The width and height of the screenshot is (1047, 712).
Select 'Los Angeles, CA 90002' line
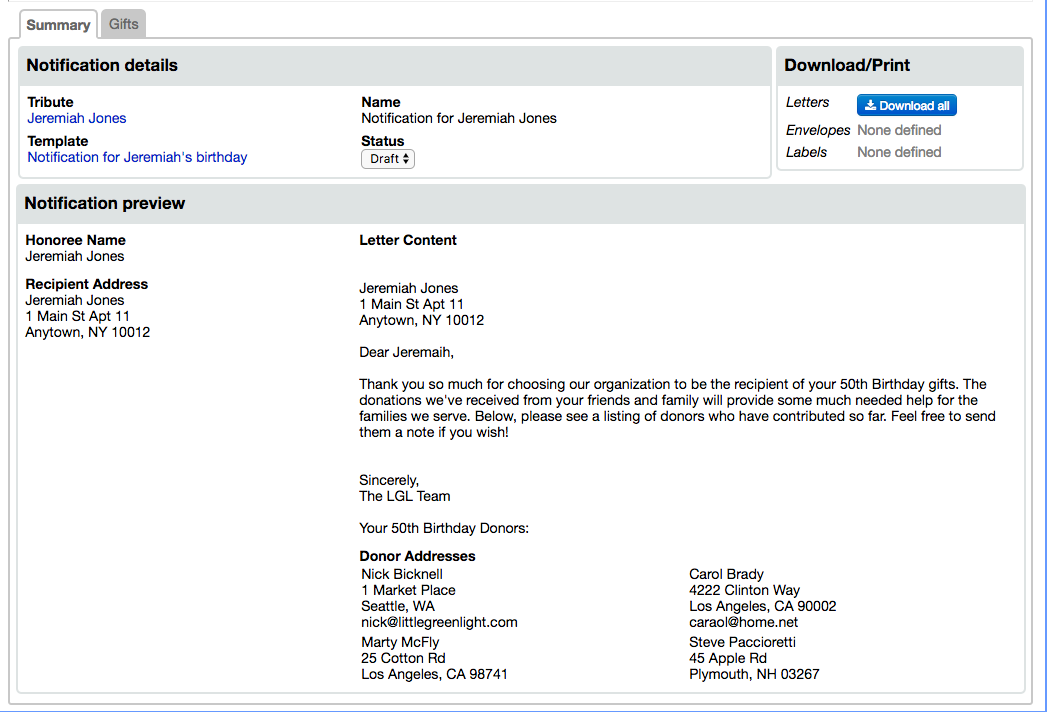(763, 606)
